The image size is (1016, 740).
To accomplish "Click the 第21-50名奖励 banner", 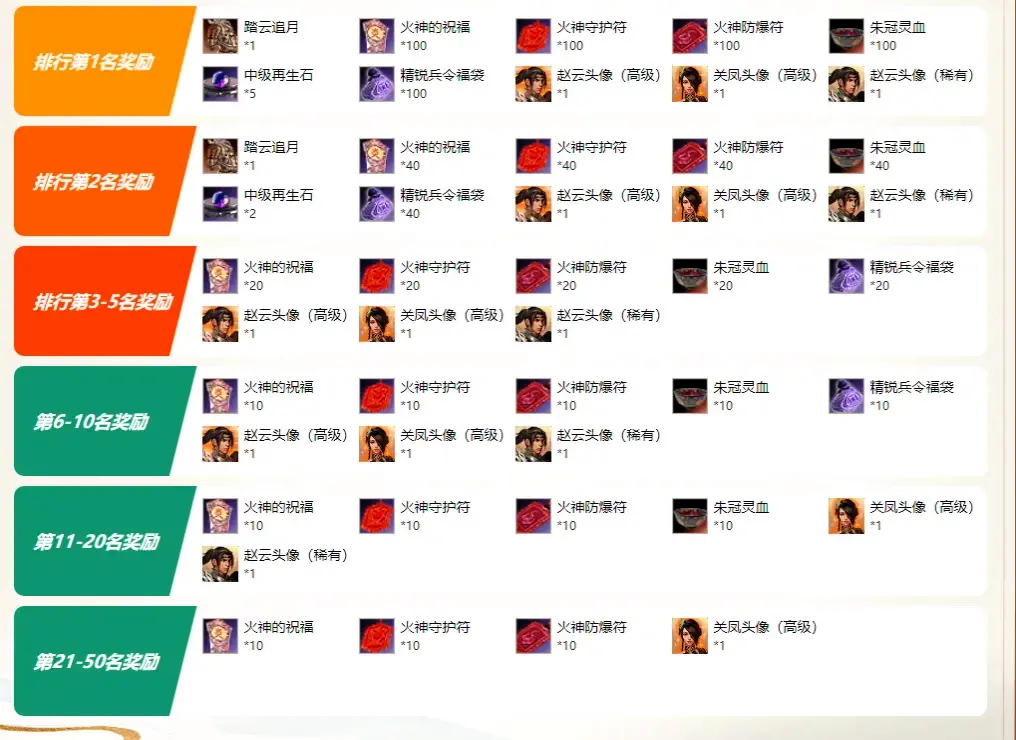I will tap(104, 661).
